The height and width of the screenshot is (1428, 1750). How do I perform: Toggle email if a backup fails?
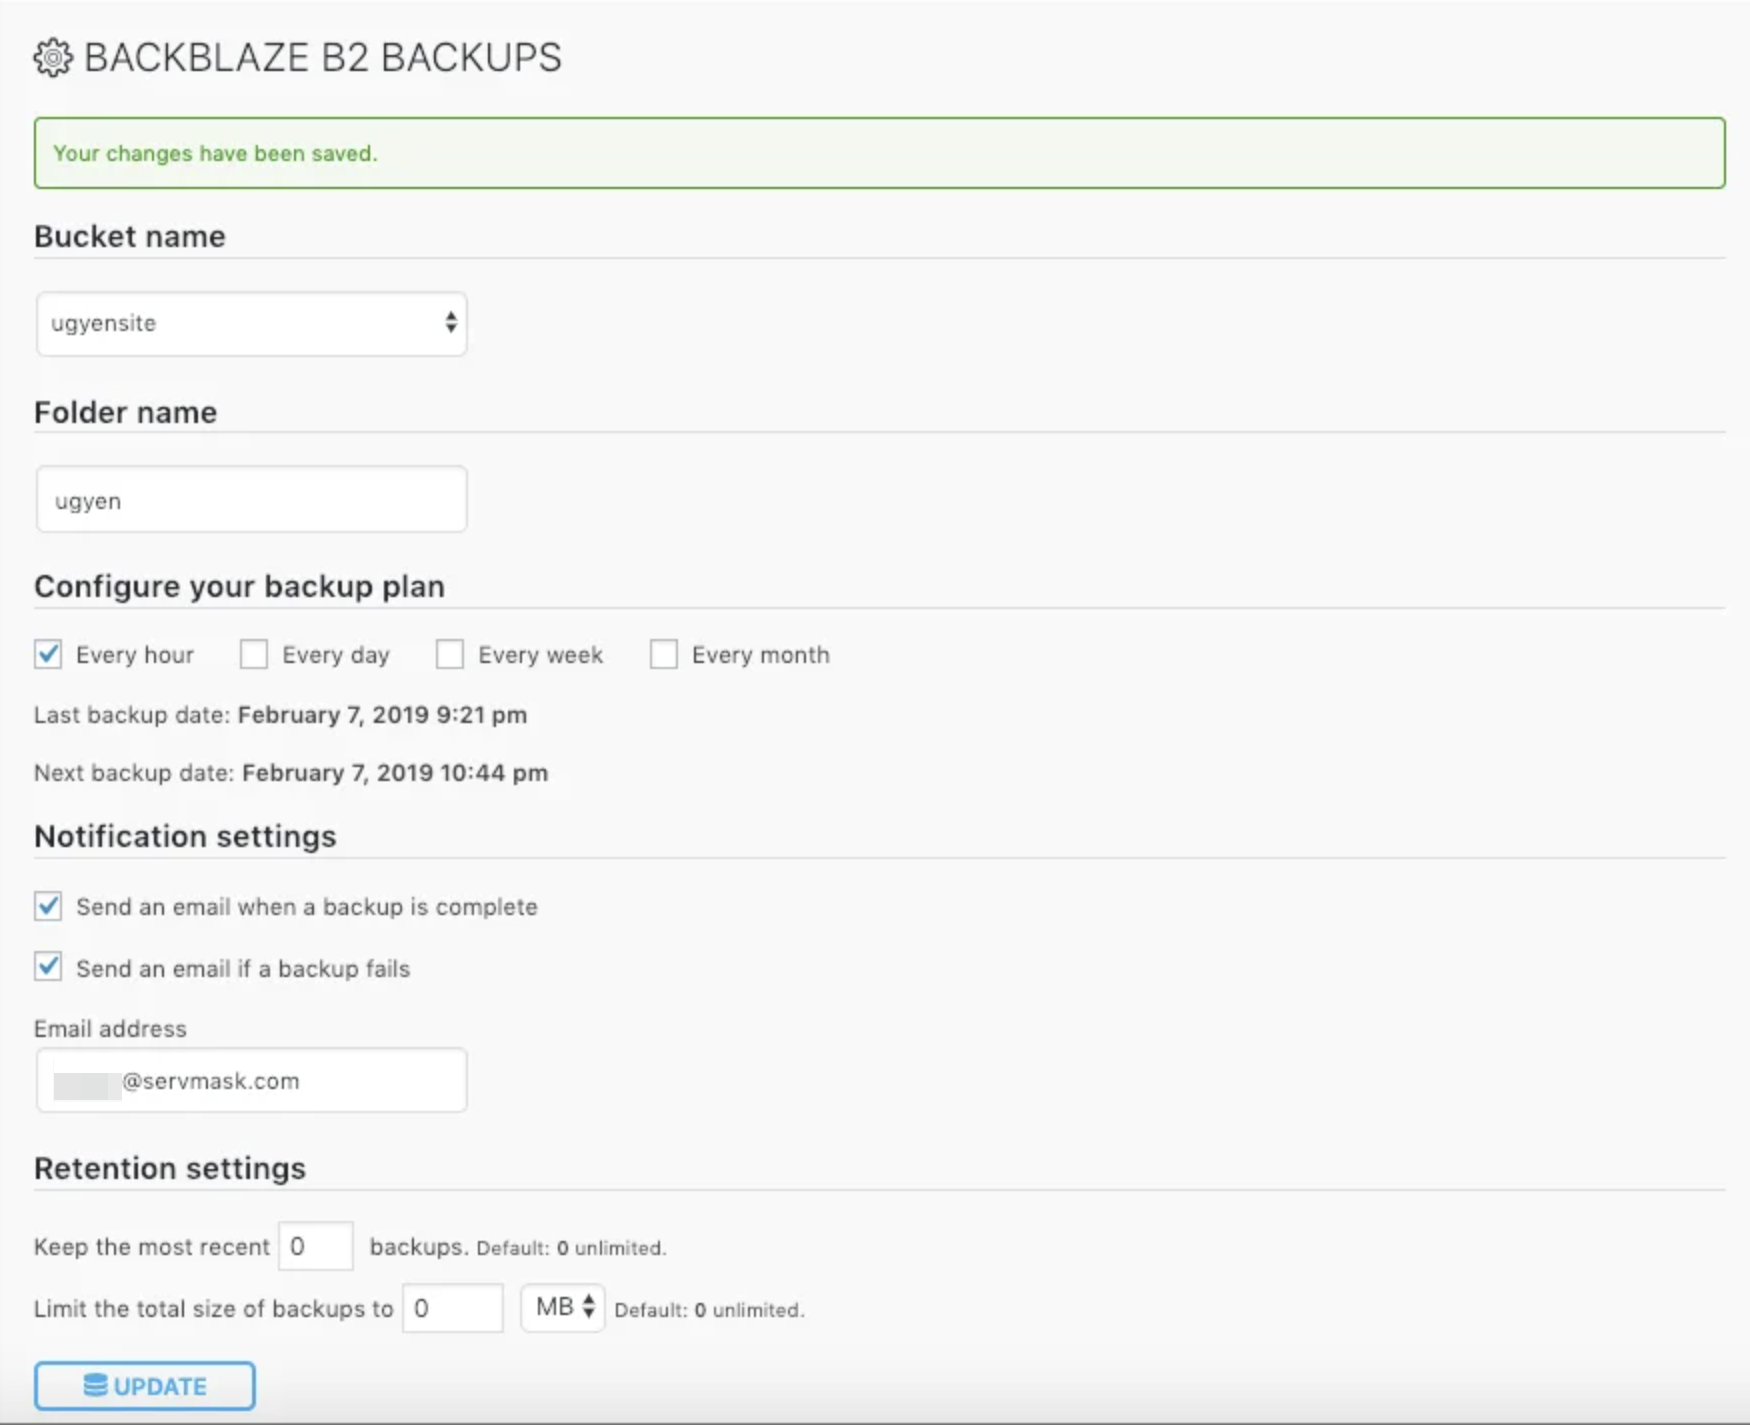(x=48, y=967)
